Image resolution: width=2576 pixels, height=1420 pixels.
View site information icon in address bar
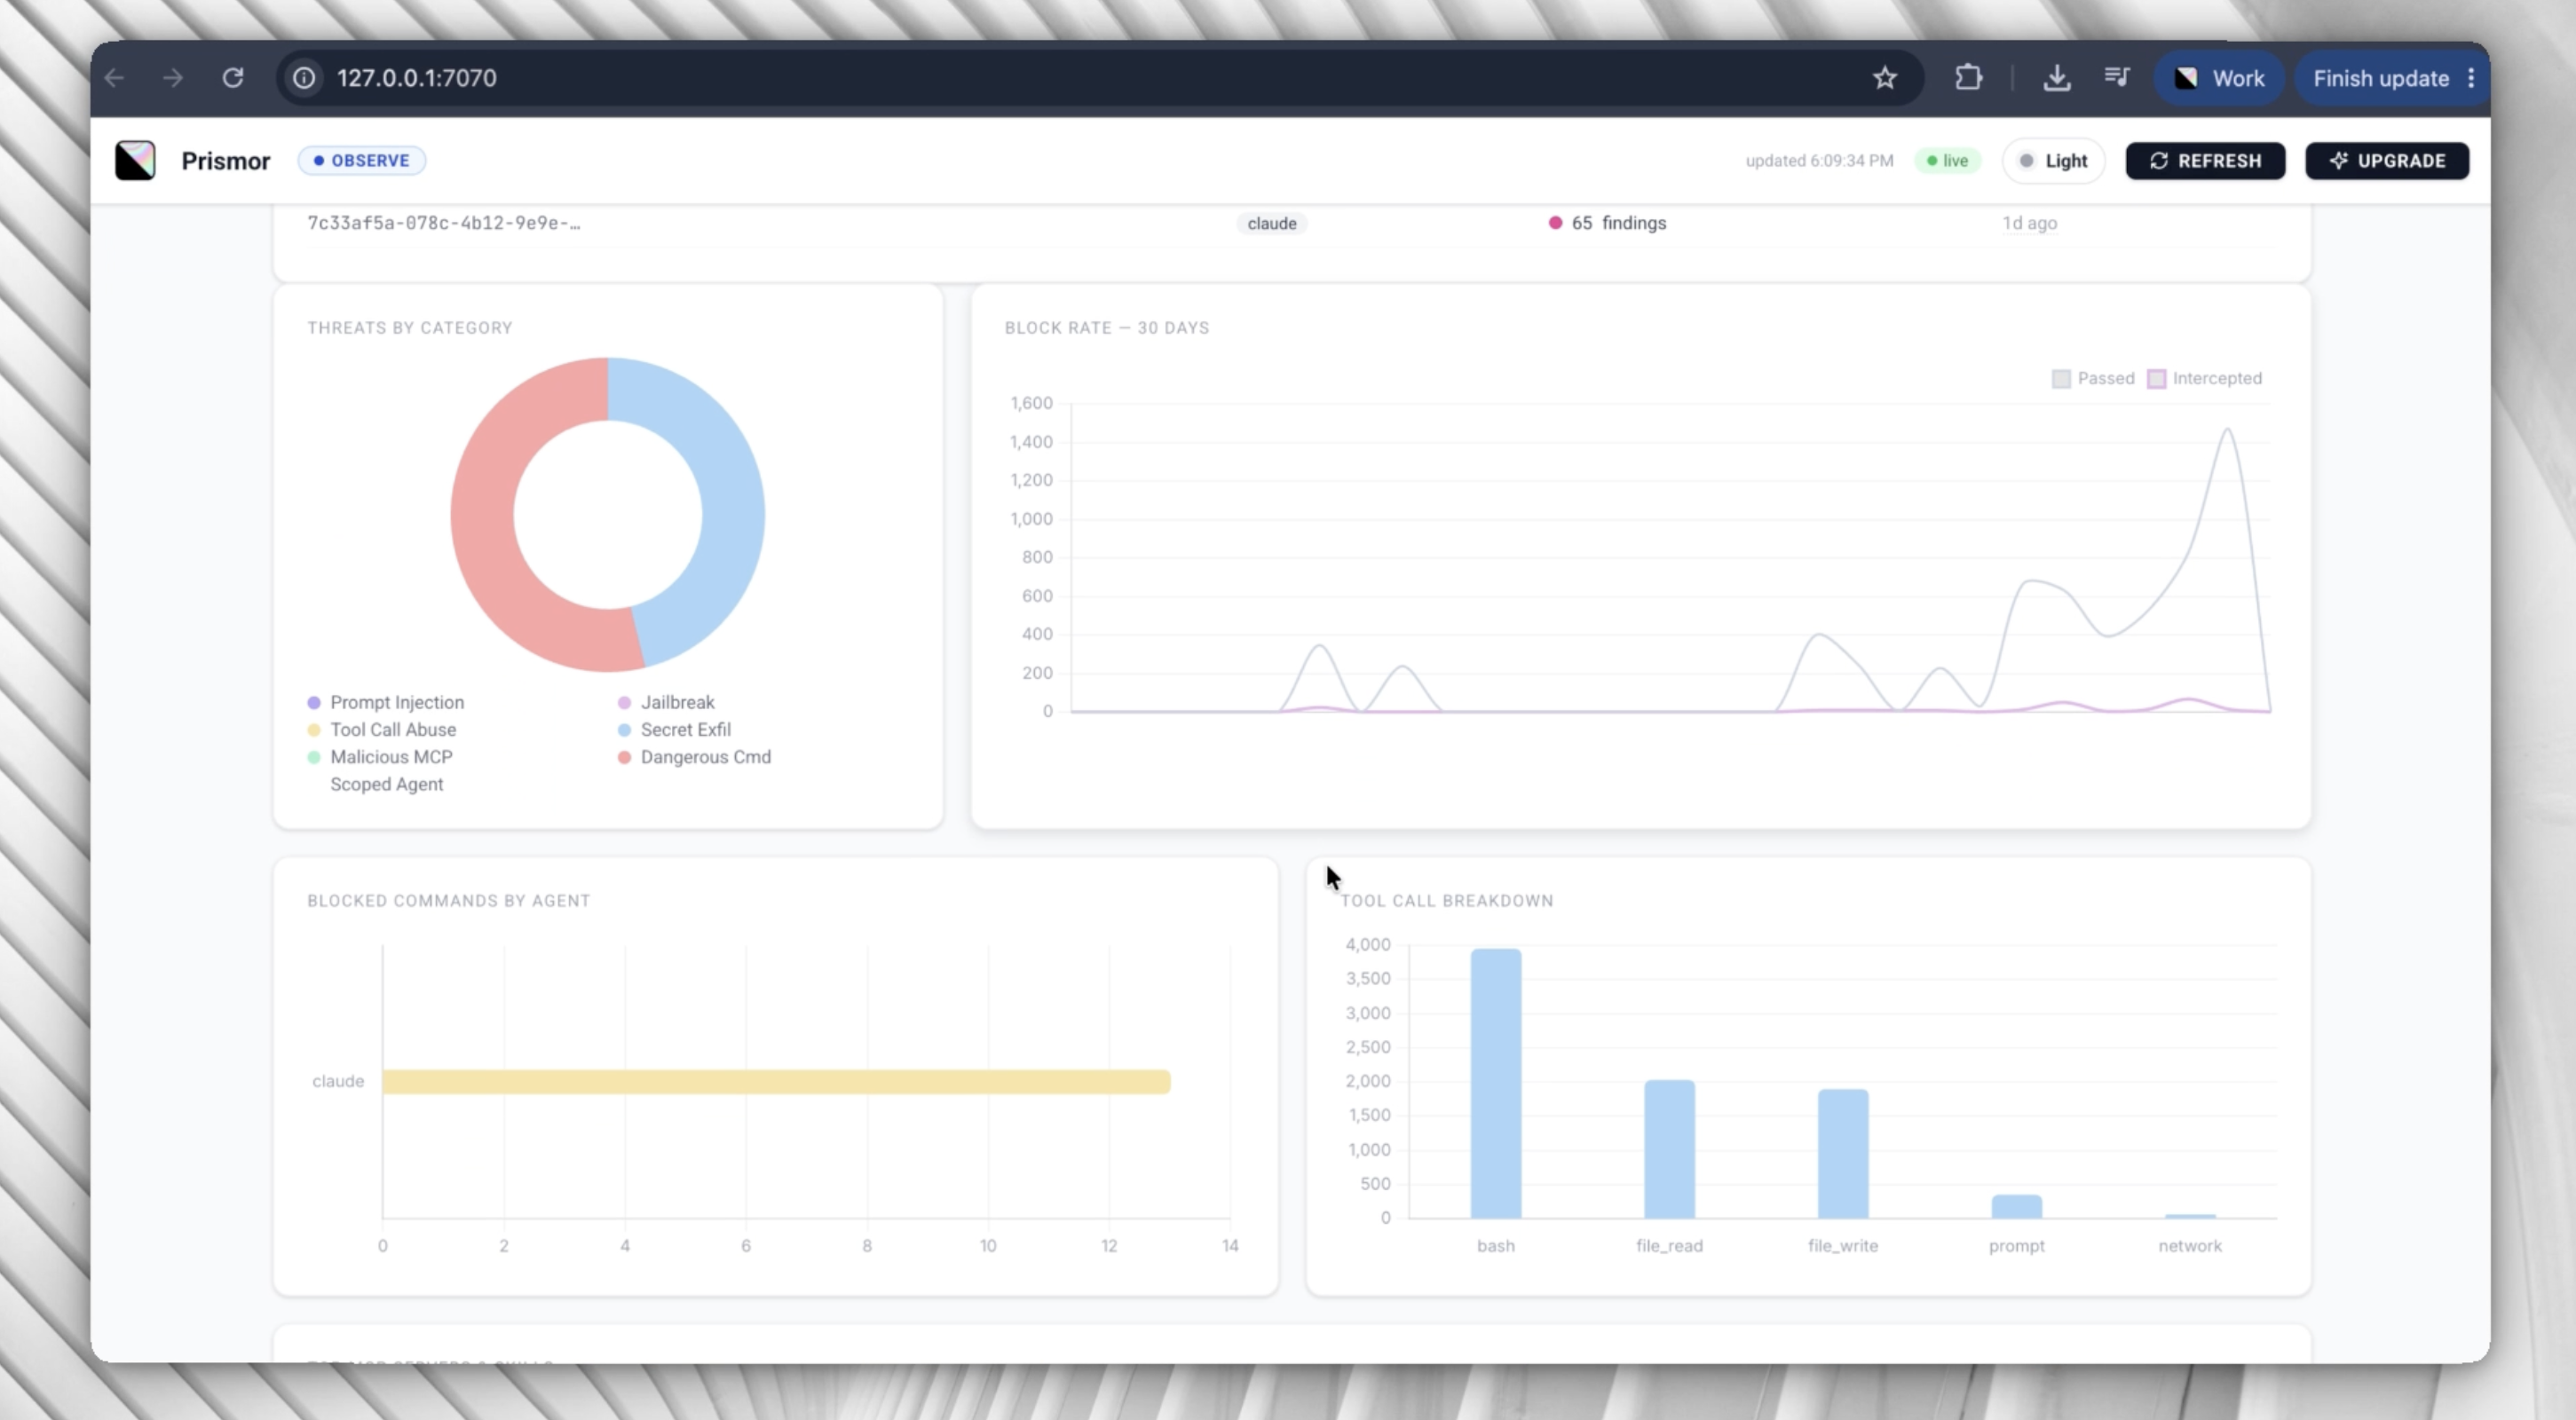[304, 78]
